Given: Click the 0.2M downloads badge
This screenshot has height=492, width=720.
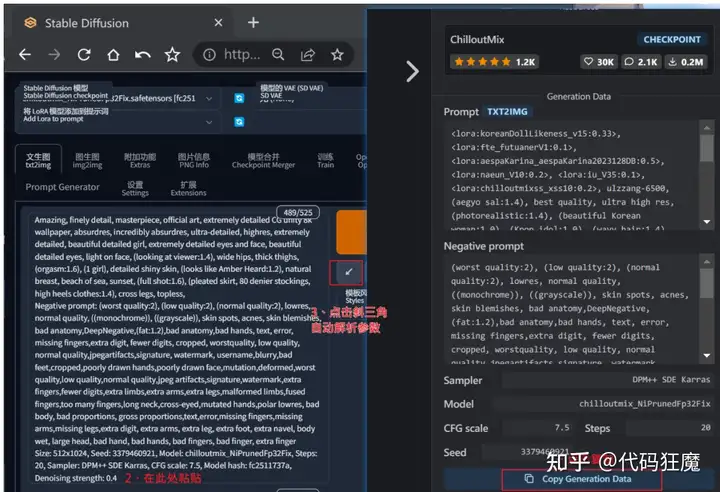Looking at the screenshot, I should point(686,62).
